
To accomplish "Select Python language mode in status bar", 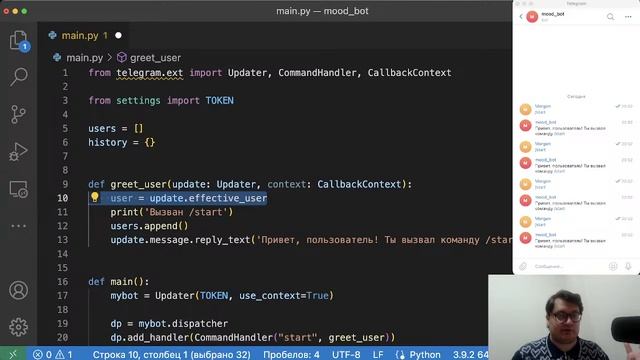I will [418, 354].
